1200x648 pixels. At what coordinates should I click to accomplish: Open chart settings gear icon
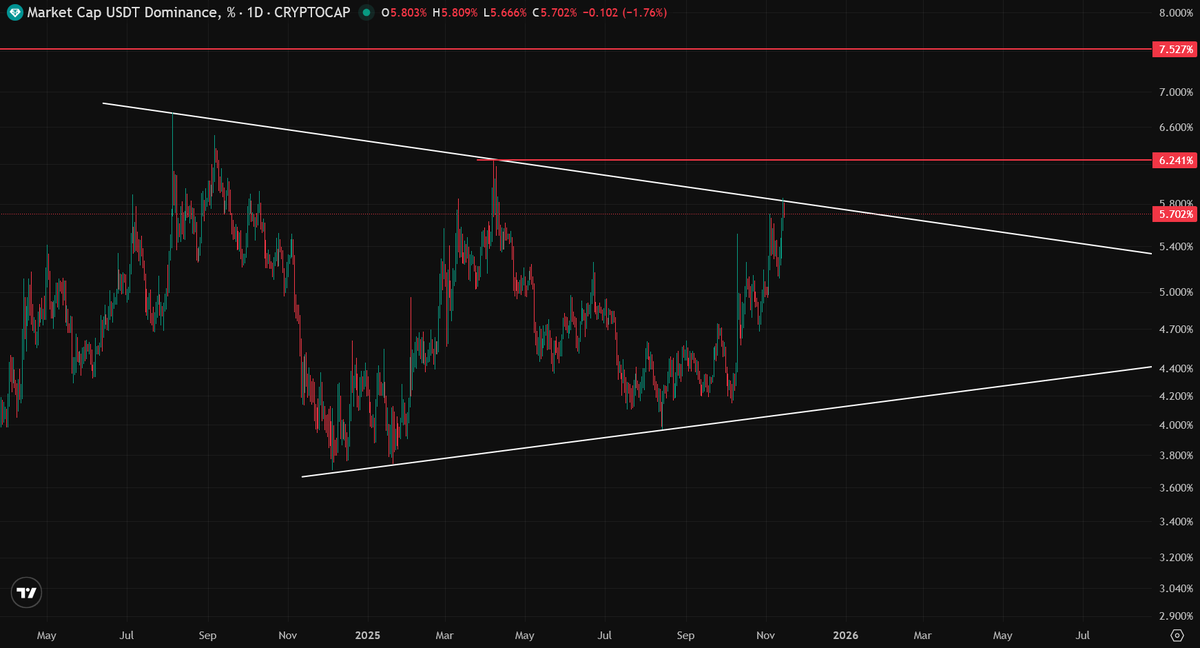(x=1177, y=635)
